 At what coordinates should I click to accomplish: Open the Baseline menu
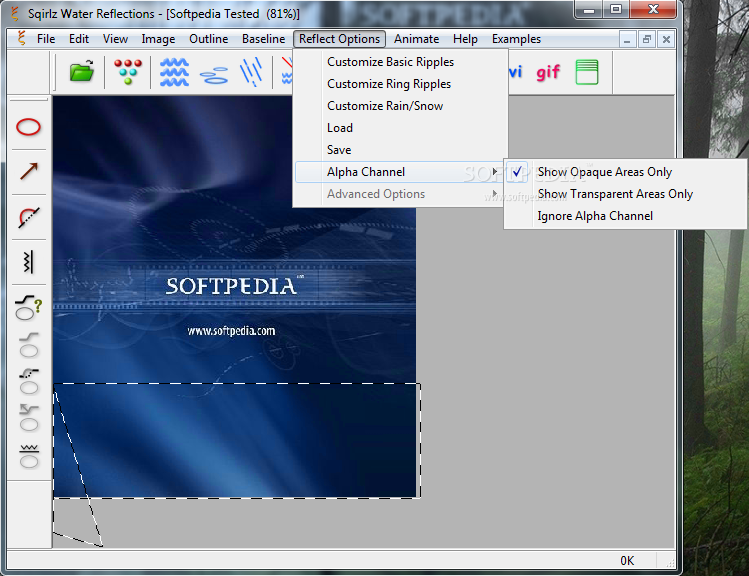pos(263,39)
